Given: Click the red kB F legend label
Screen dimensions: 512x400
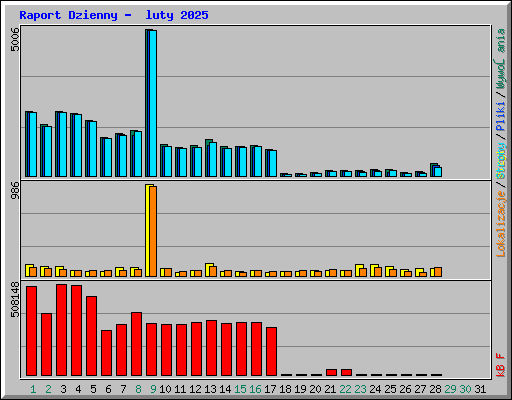Looking at the screenshot, I should (501, 365).
